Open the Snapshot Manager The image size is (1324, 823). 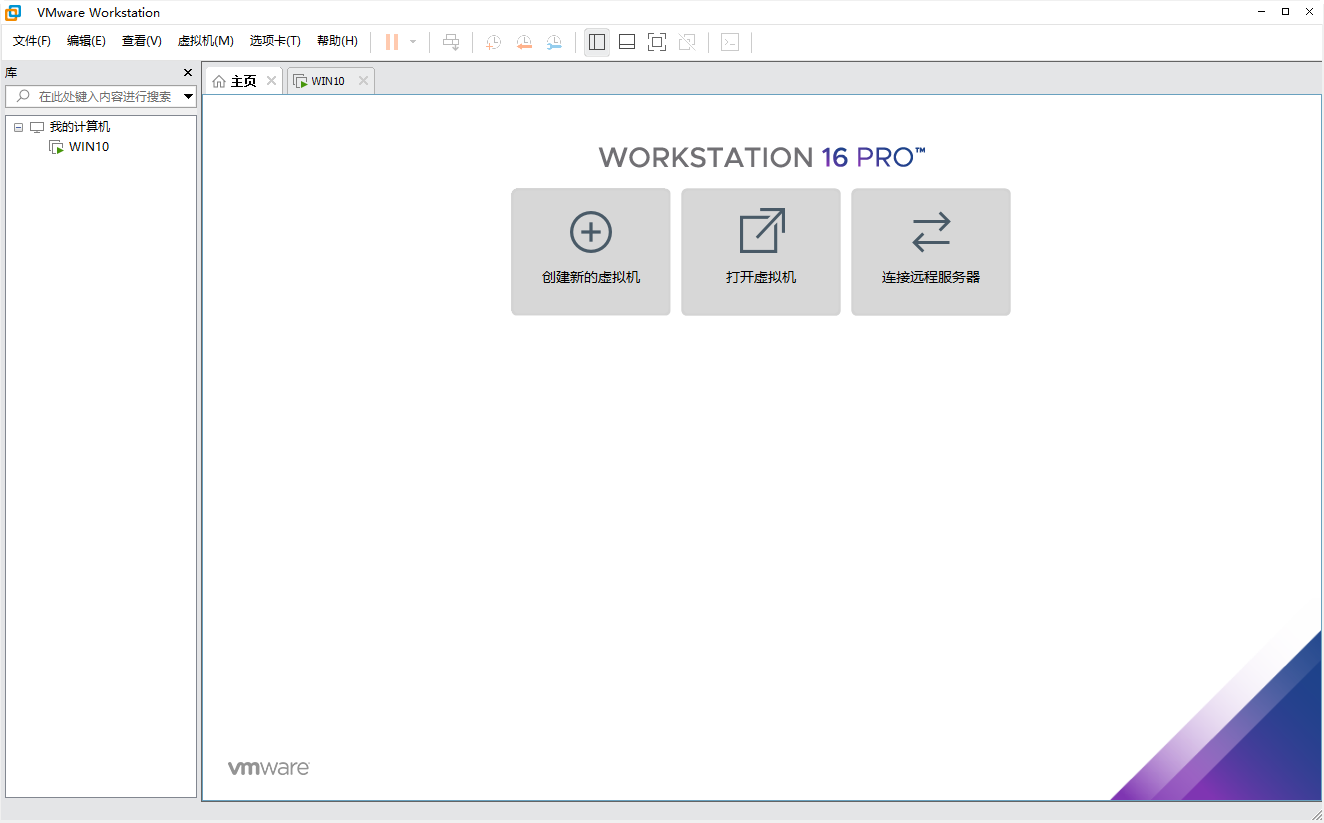(x=554, y=42)
